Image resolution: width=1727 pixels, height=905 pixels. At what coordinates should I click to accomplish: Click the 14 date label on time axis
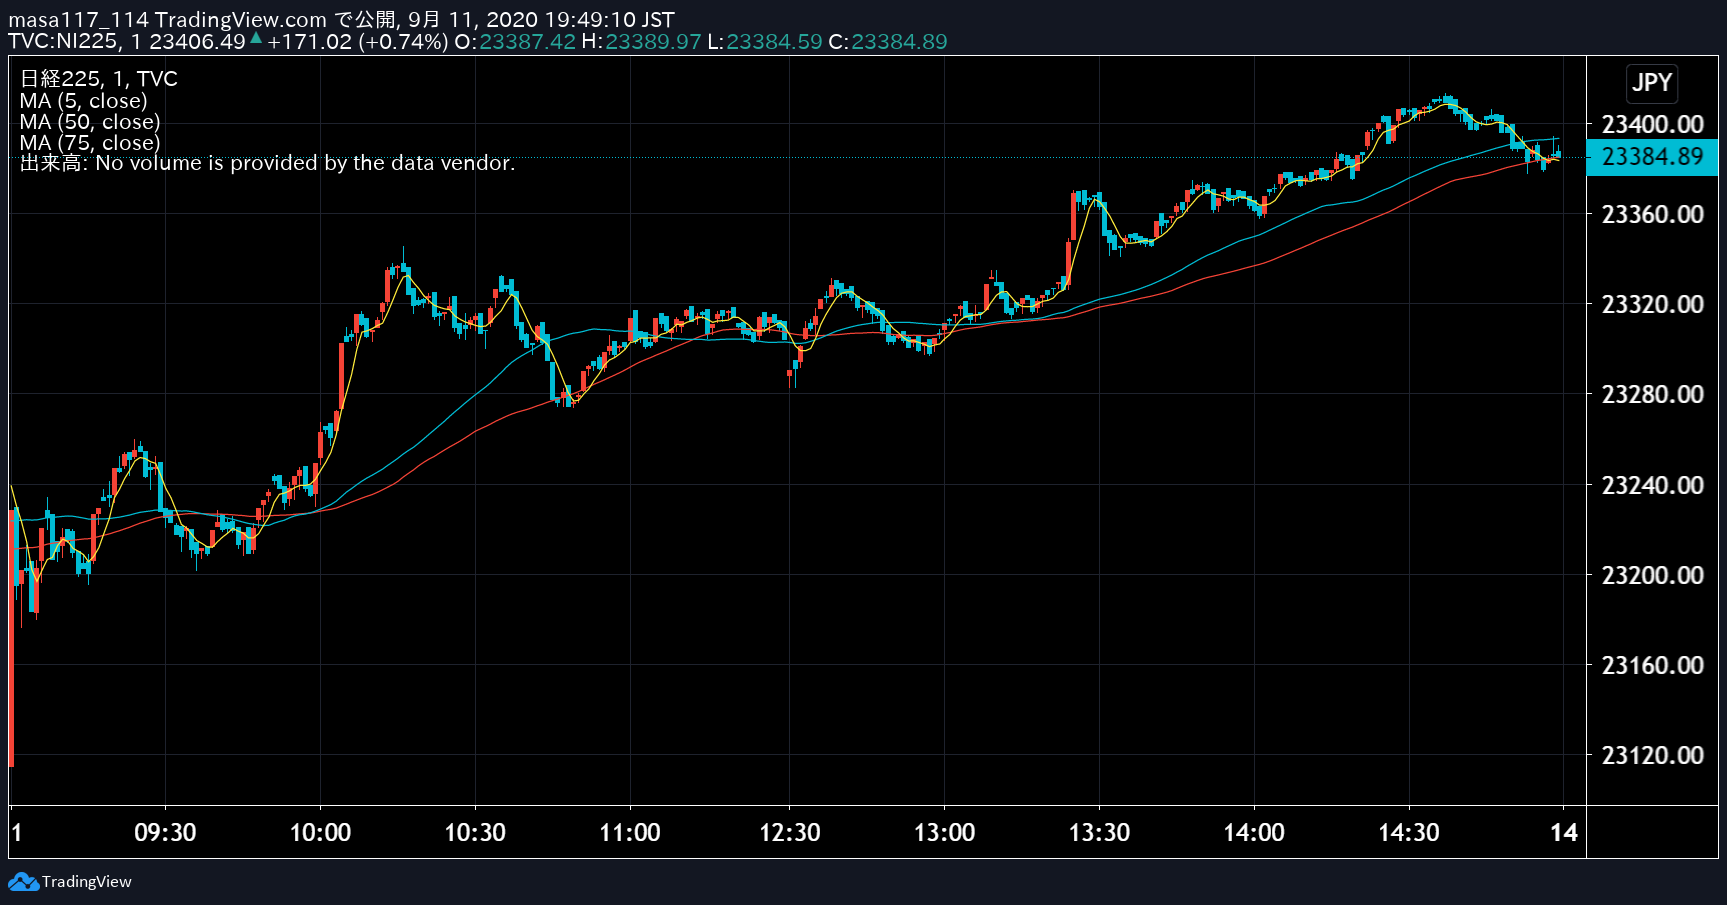pos(1564,832)
